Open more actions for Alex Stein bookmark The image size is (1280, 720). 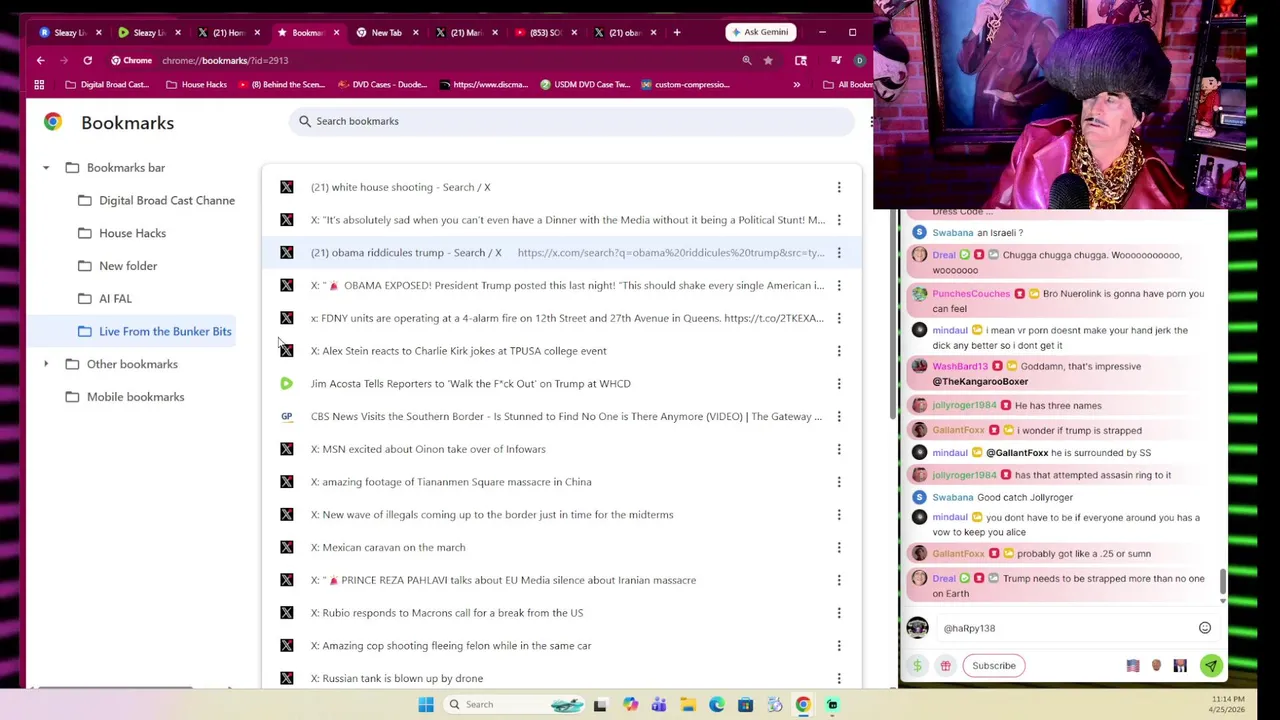coord(839,351)
